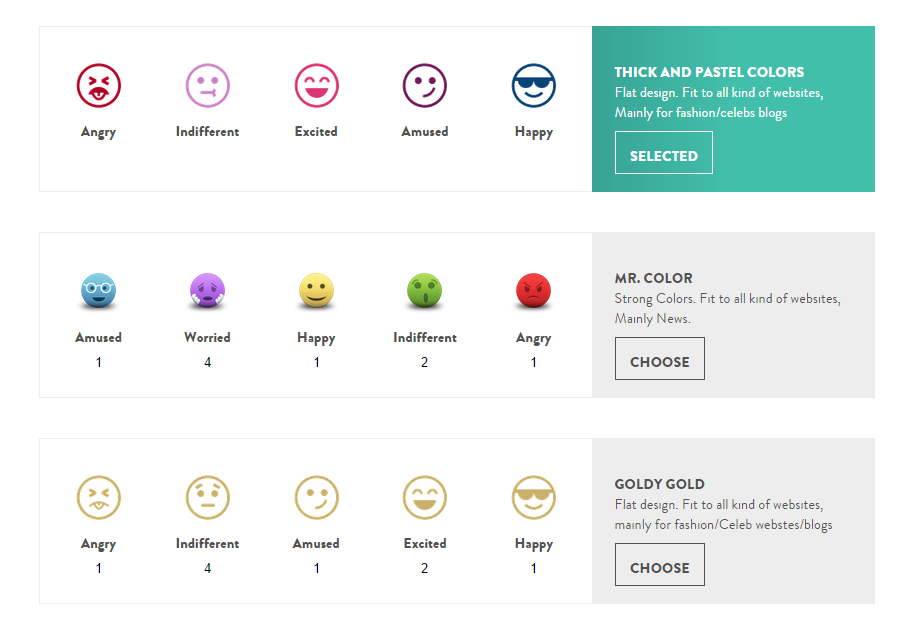Select the red Angry 3D emoji
Screen dimensions: 906x630
(x=534, y=291)
